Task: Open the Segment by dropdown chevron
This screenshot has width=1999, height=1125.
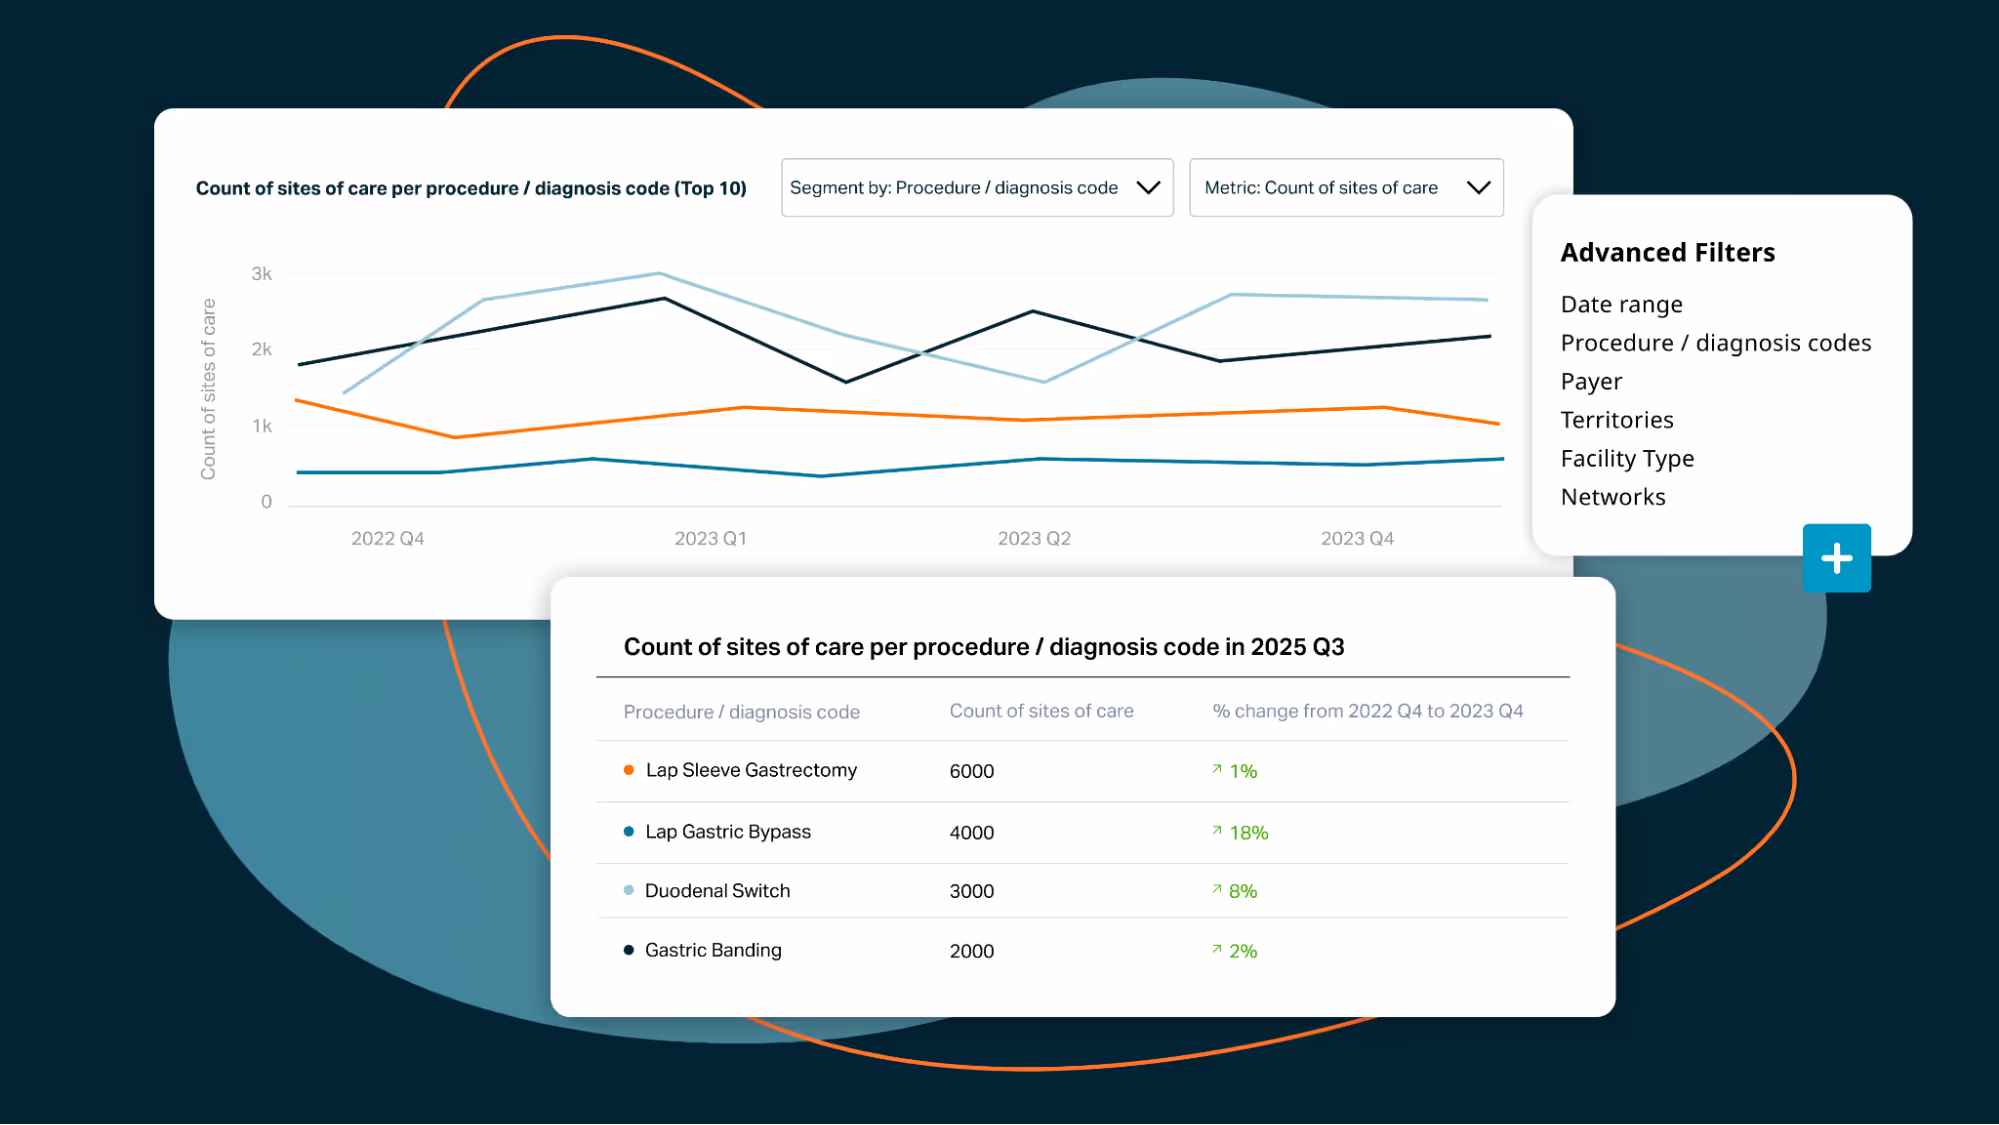Action: (x=1148, y=188)
